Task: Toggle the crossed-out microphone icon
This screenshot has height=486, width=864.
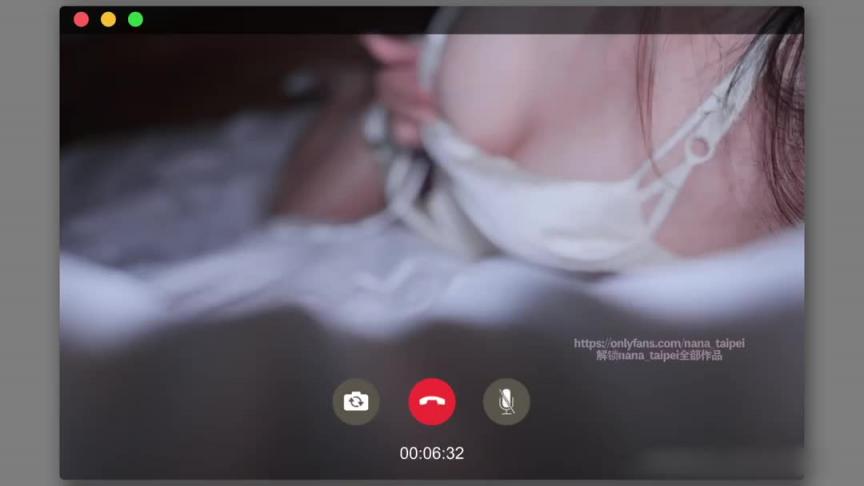Action: point(506,402)
